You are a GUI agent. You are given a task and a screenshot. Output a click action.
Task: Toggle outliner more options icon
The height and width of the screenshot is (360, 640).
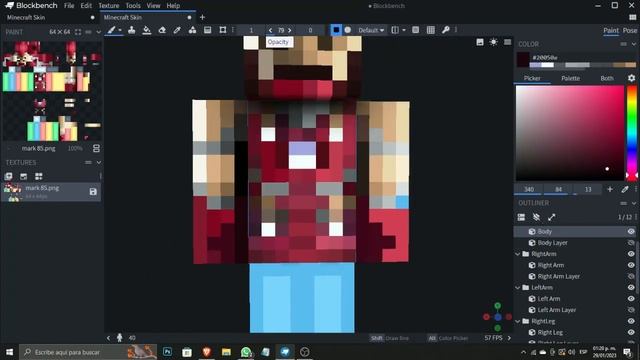click(521, 217)
